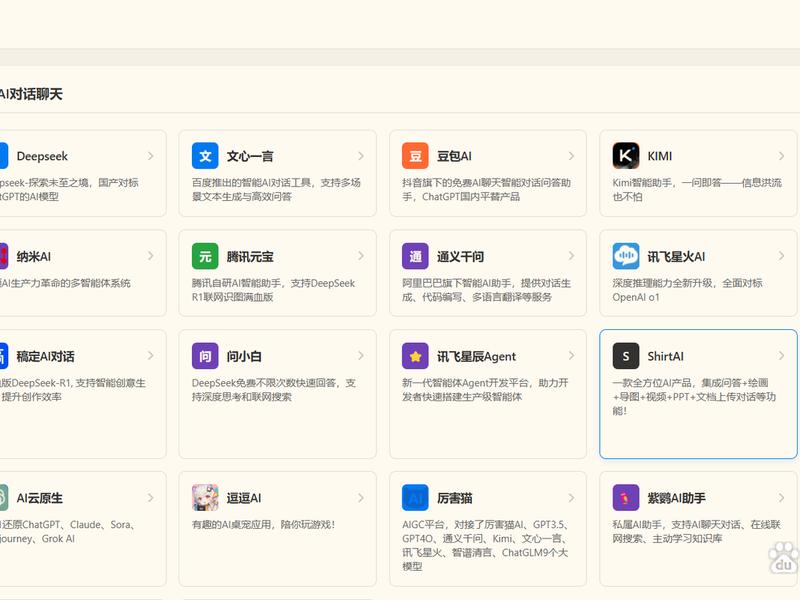
Task: Click description '腾讯自研AI智能助手'
Action: [x=273, y=290]
